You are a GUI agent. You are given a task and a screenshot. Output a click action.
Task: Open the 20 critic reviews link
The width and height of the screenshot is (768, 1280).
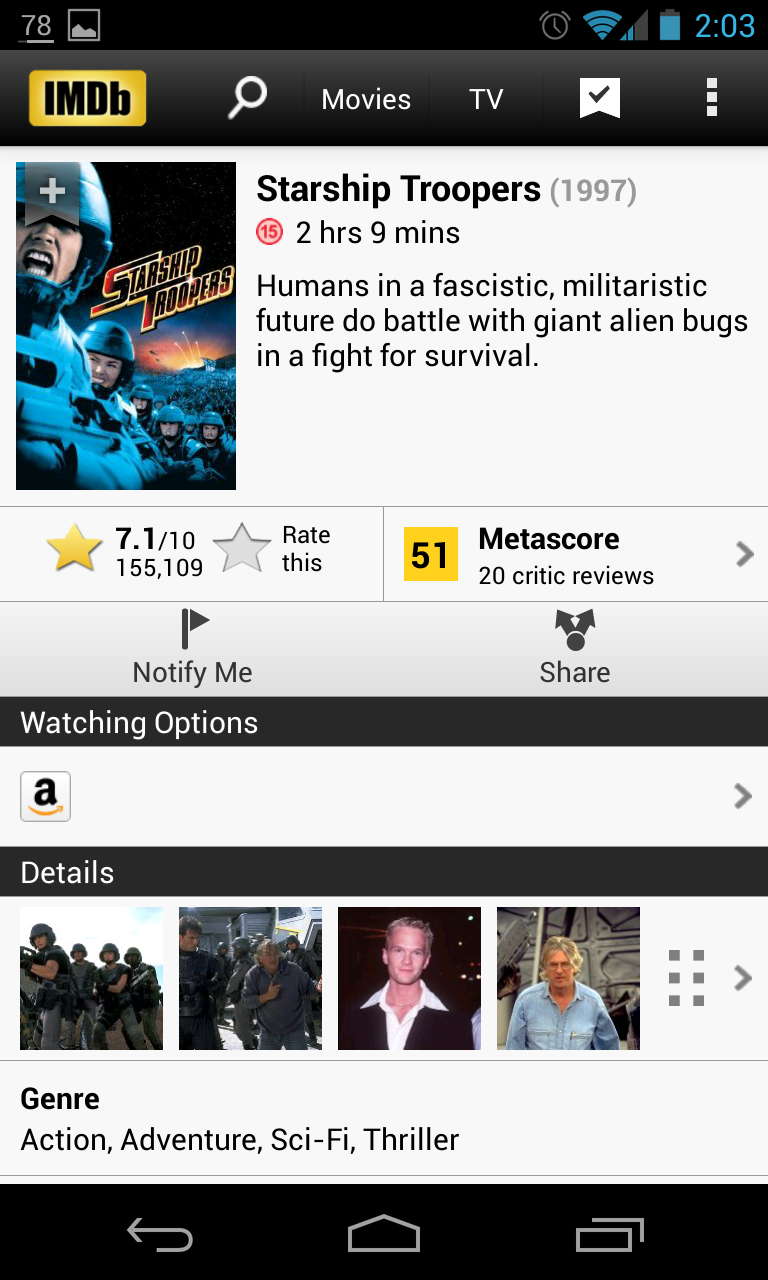click(566, 576)
